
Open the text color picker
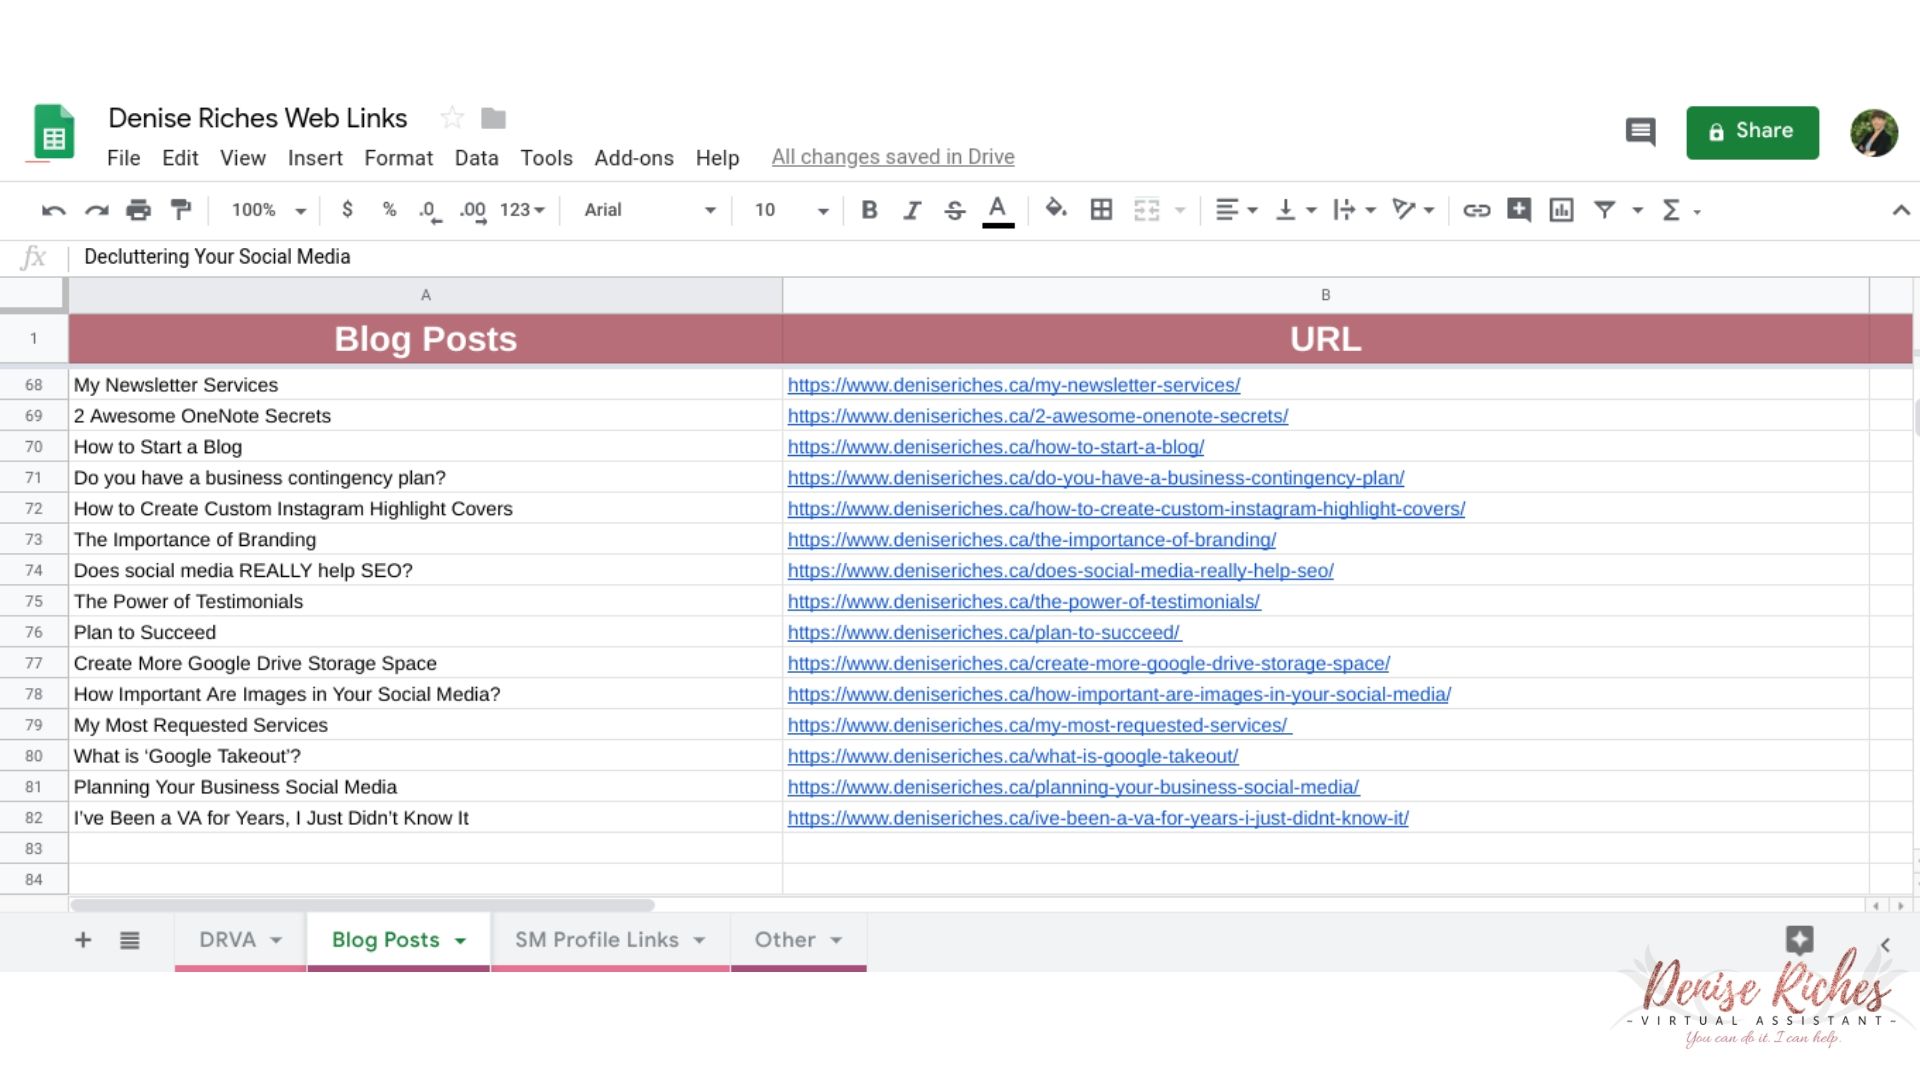coord(998,211)
